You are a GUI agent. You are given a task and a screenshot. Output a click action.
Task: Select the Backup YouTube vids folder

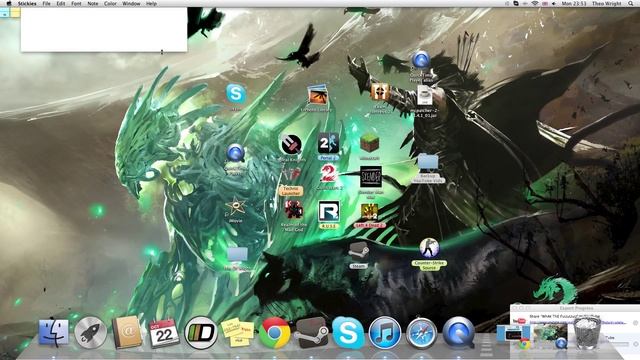tap(428, 162)
